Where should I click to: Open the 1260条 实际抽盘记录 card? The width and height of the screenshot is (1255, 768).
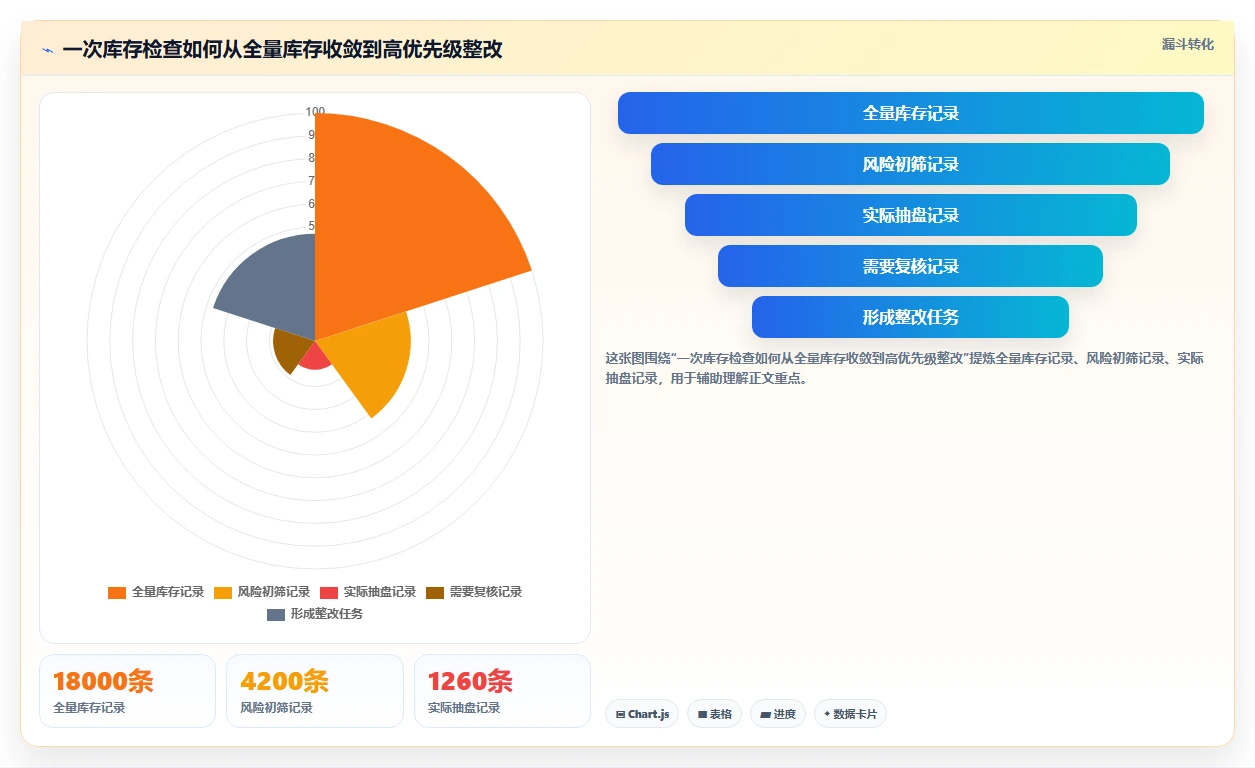tap(502, 691)
